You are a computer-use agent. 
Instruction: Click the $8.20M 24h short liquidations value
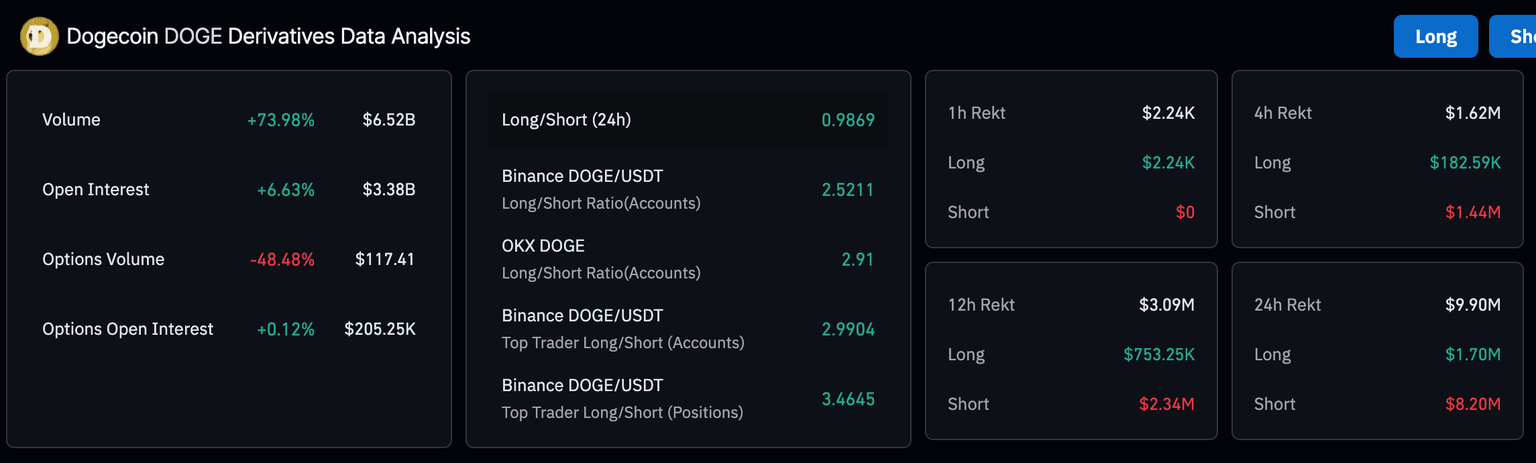click(1472, 404)
